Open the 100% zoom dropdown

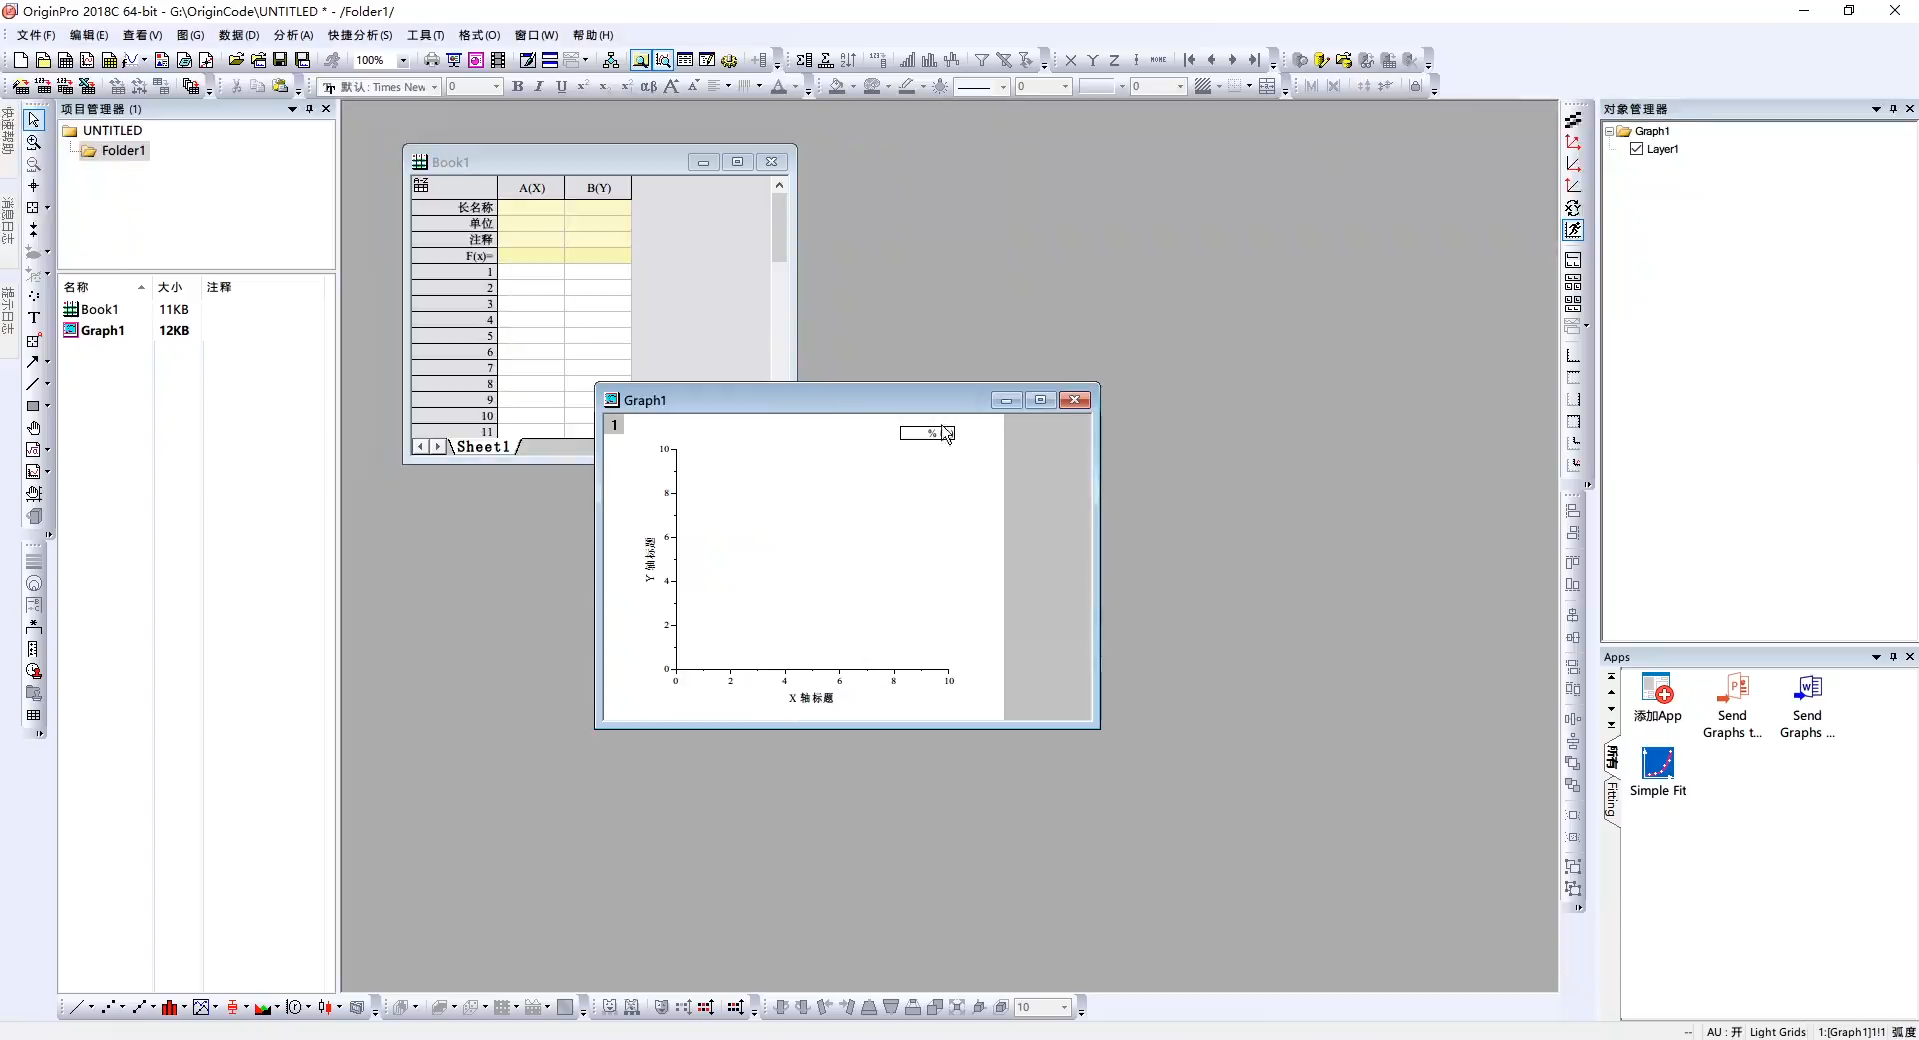(x=403, y=61)
